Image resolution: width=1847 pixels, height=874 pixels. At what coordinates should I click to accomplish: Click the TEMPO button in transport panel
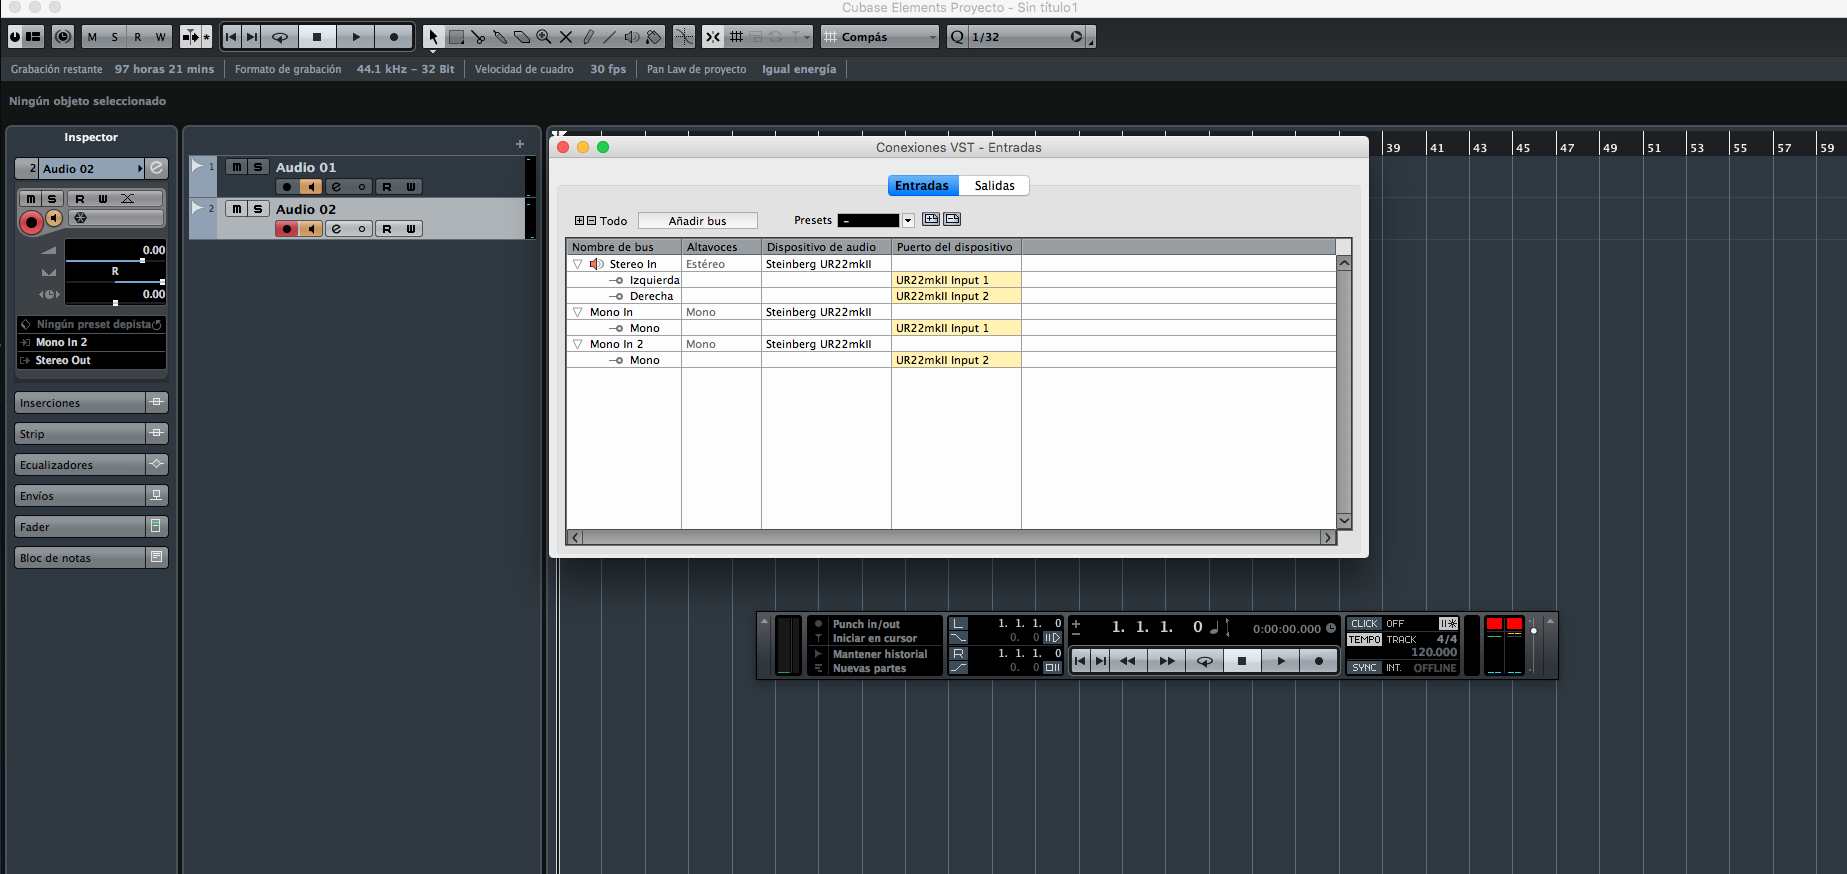[1364, 639]
